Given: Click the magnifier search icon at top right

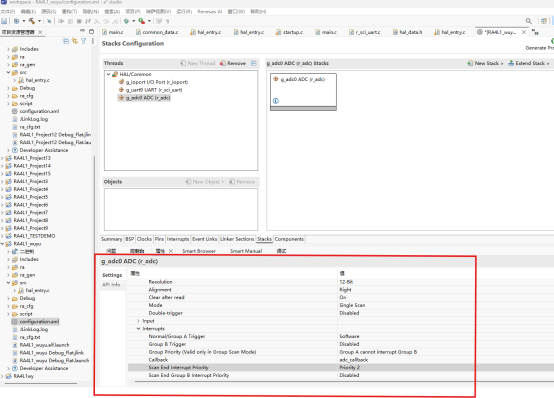Looking at the screenshot, I should coord(529,21).
